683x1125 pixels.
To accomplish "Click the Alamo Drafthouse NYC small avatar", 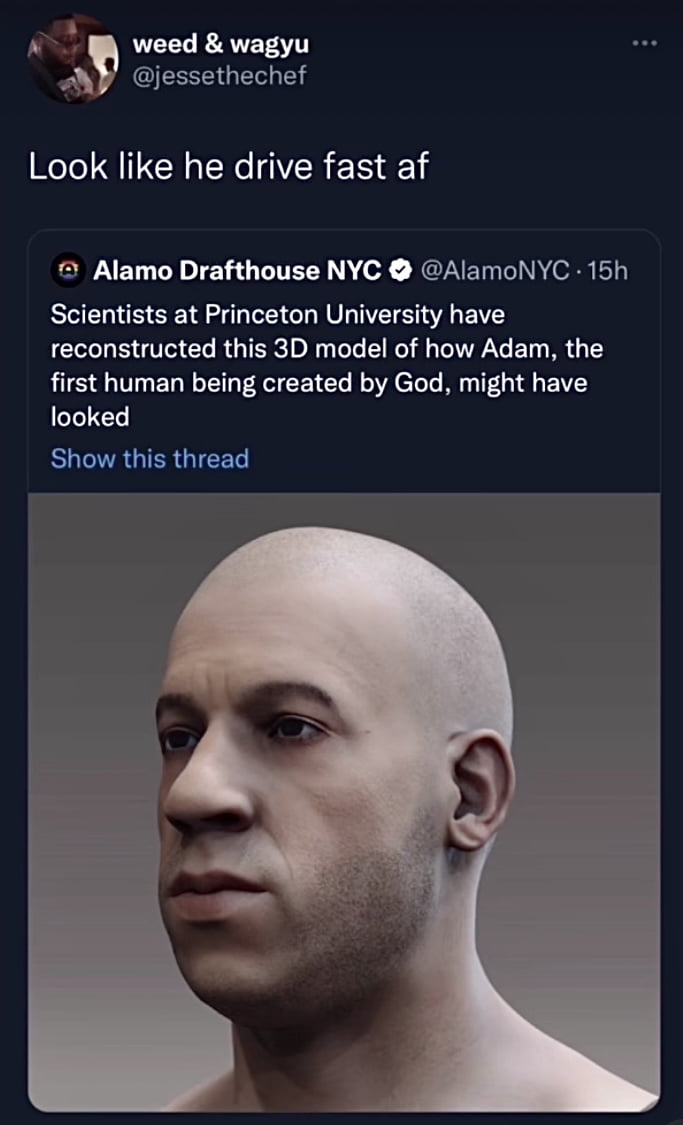I will tap(67, 270).
